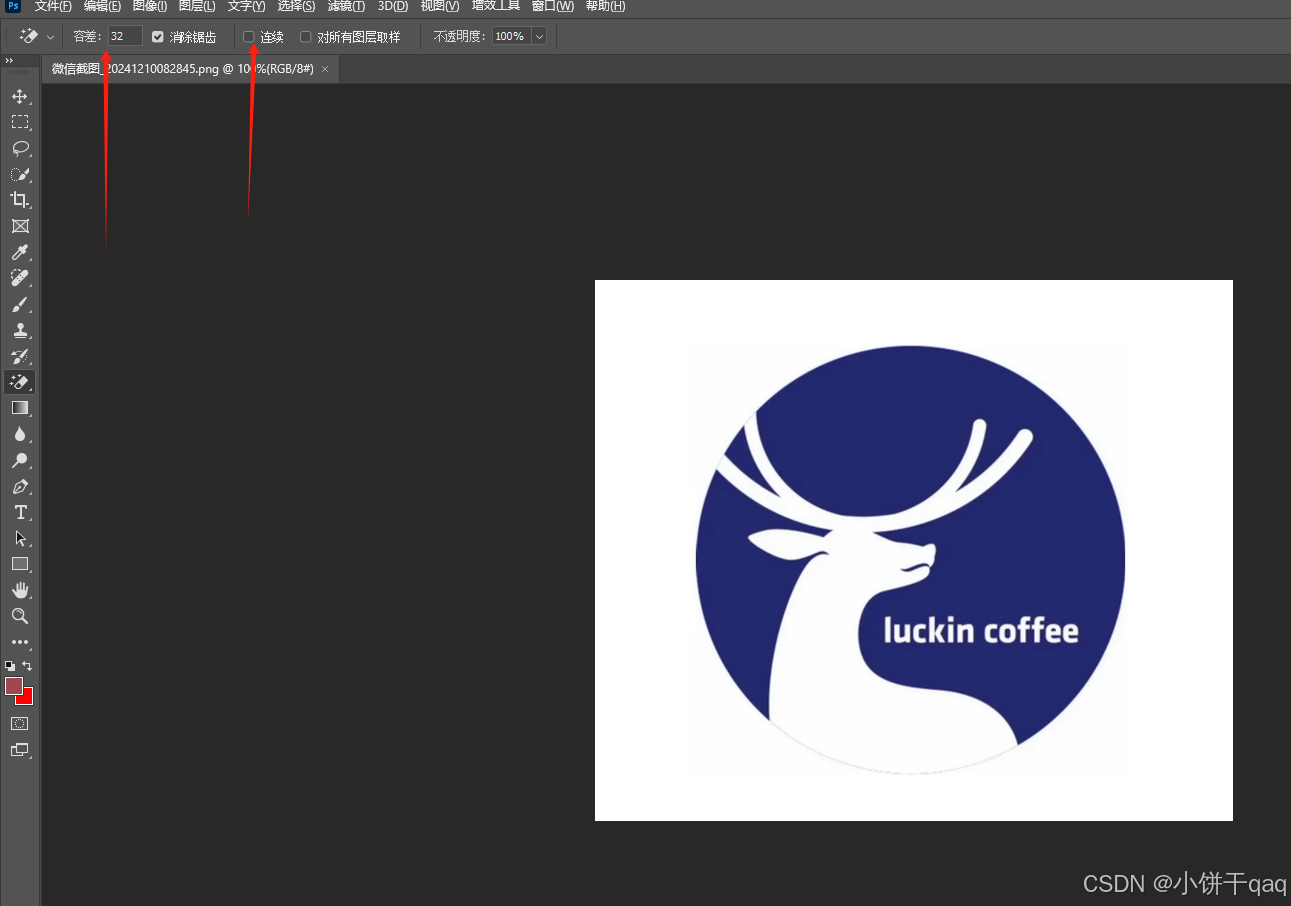The width and height of the screenshot is (1291, 906).
Task: Select the Horizontal Type tool
Action: point(19,512)
